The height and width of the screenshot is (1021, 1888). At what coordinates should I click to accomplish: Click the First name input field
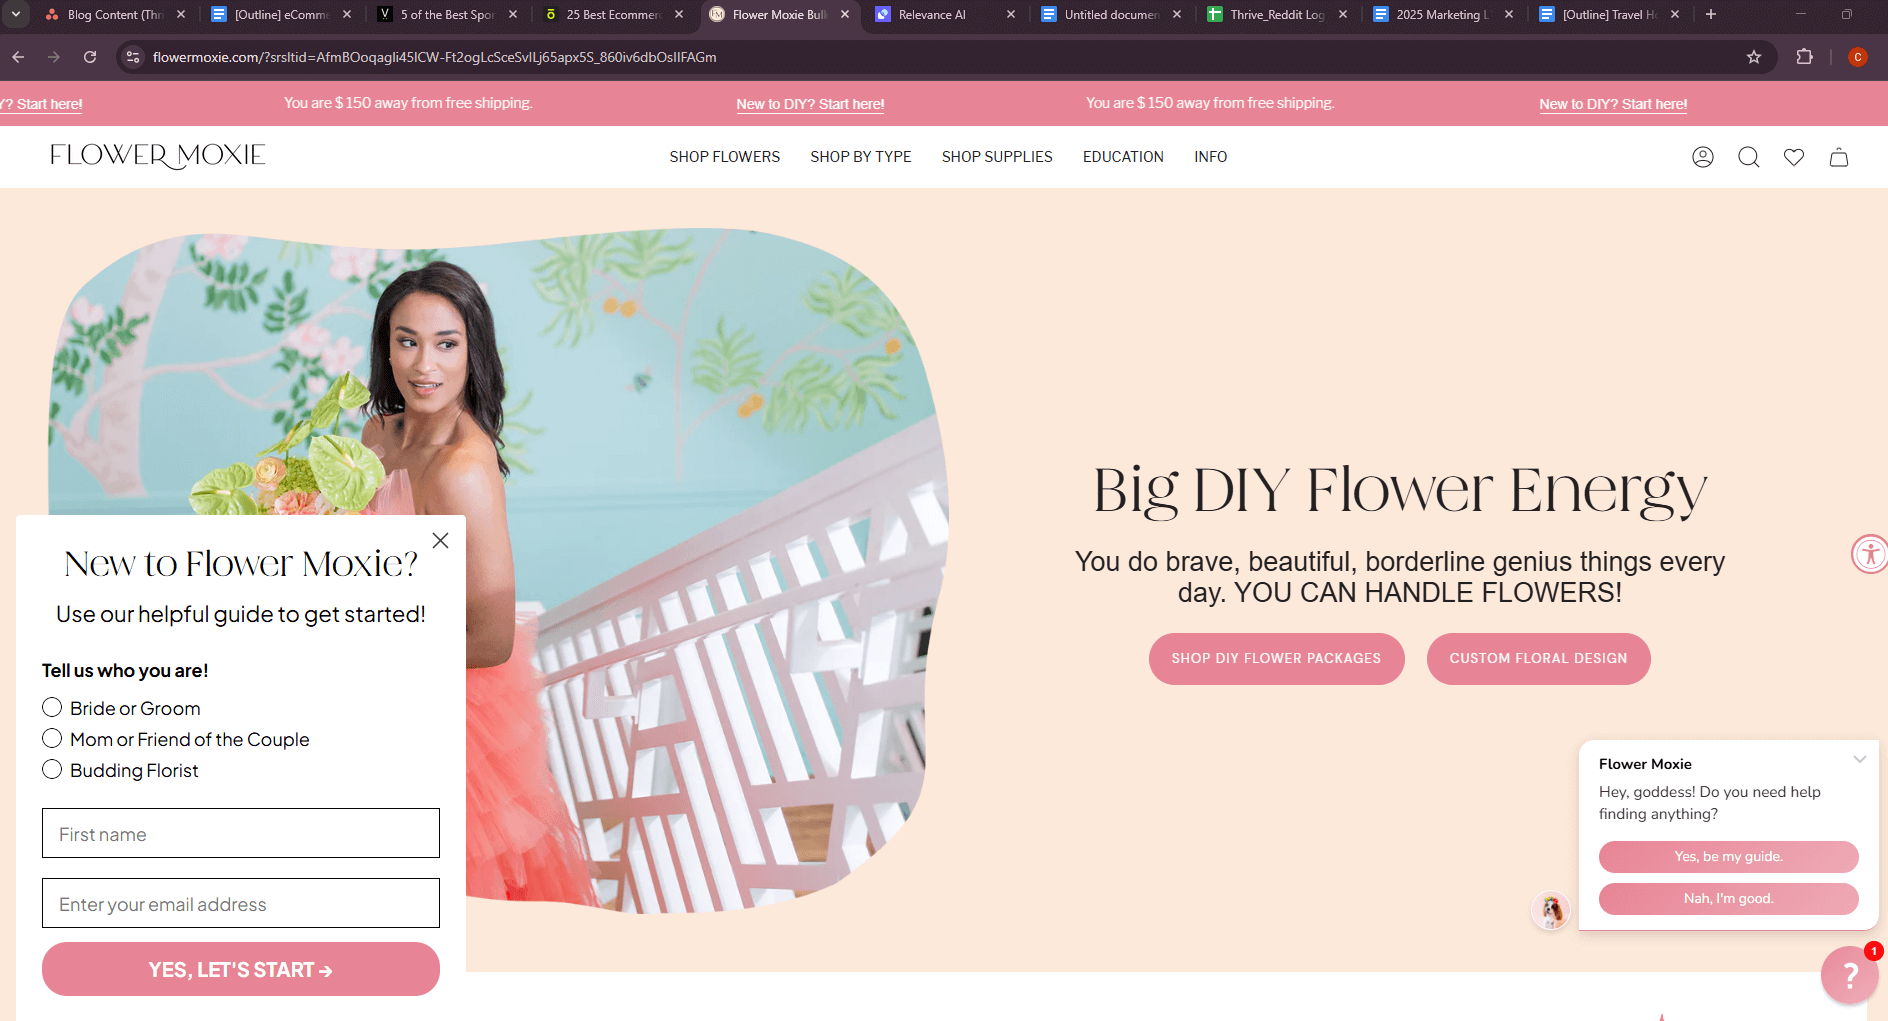[241, 833]
